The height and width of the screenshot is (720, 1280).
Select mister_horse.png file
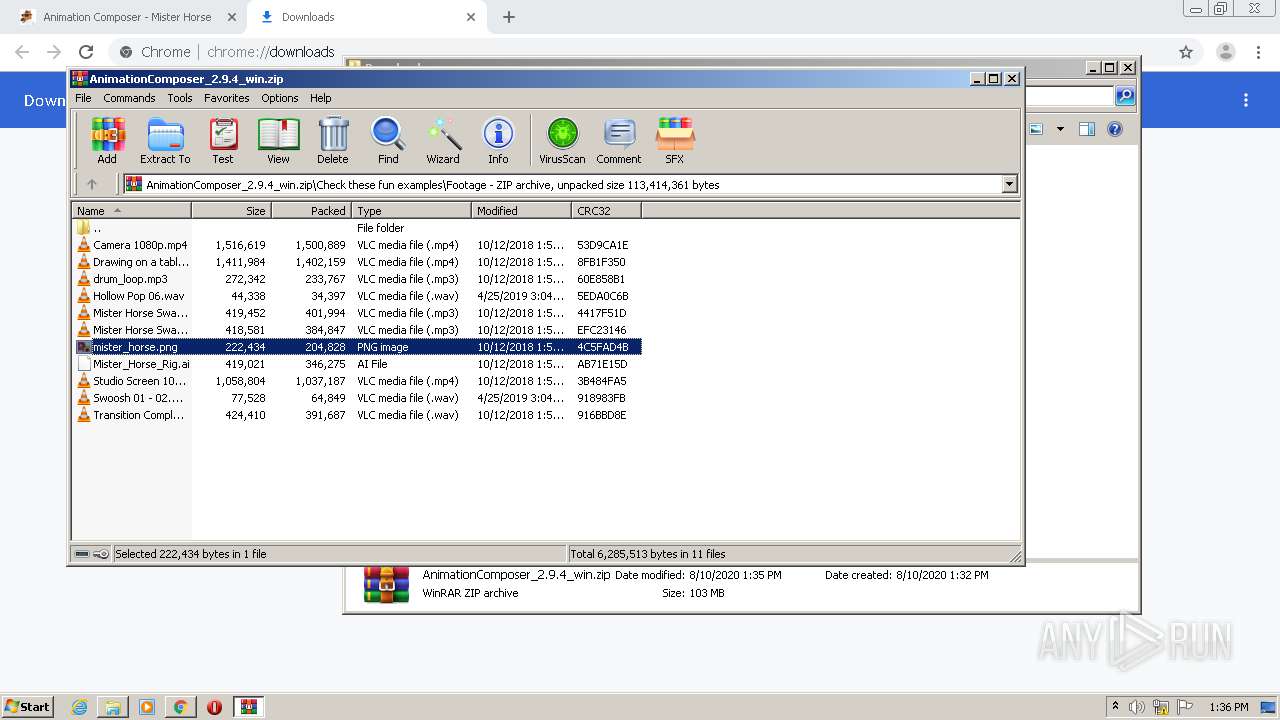(357, 347)
